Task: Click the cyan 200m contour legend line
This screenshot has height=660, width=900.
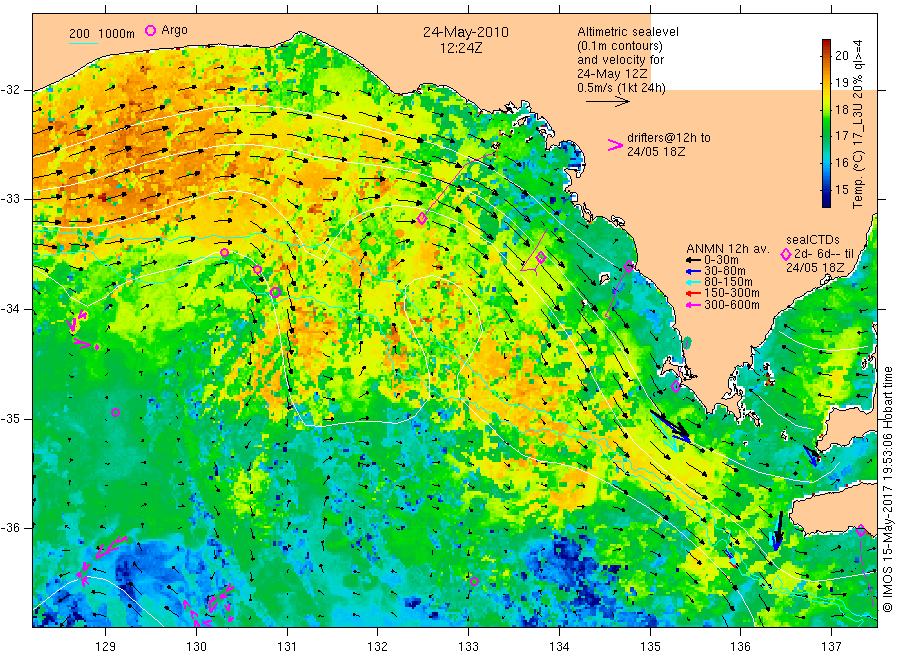Action: point(83,42)
